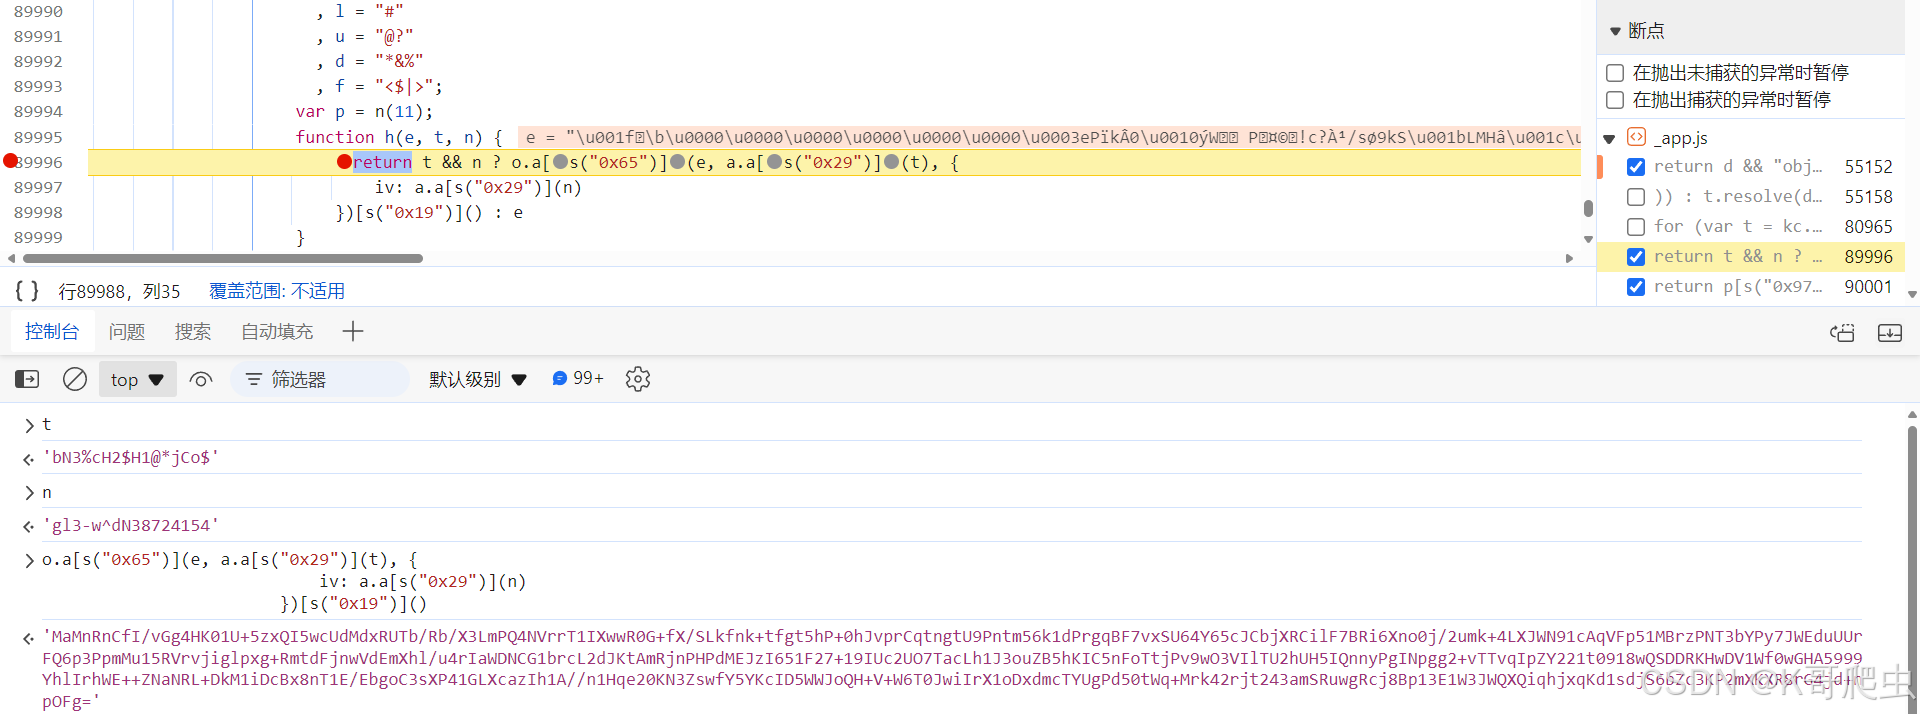1920x714 pixels.
Task: Click the editor vertical scrollbar thumb
Action: point(1588,208)
